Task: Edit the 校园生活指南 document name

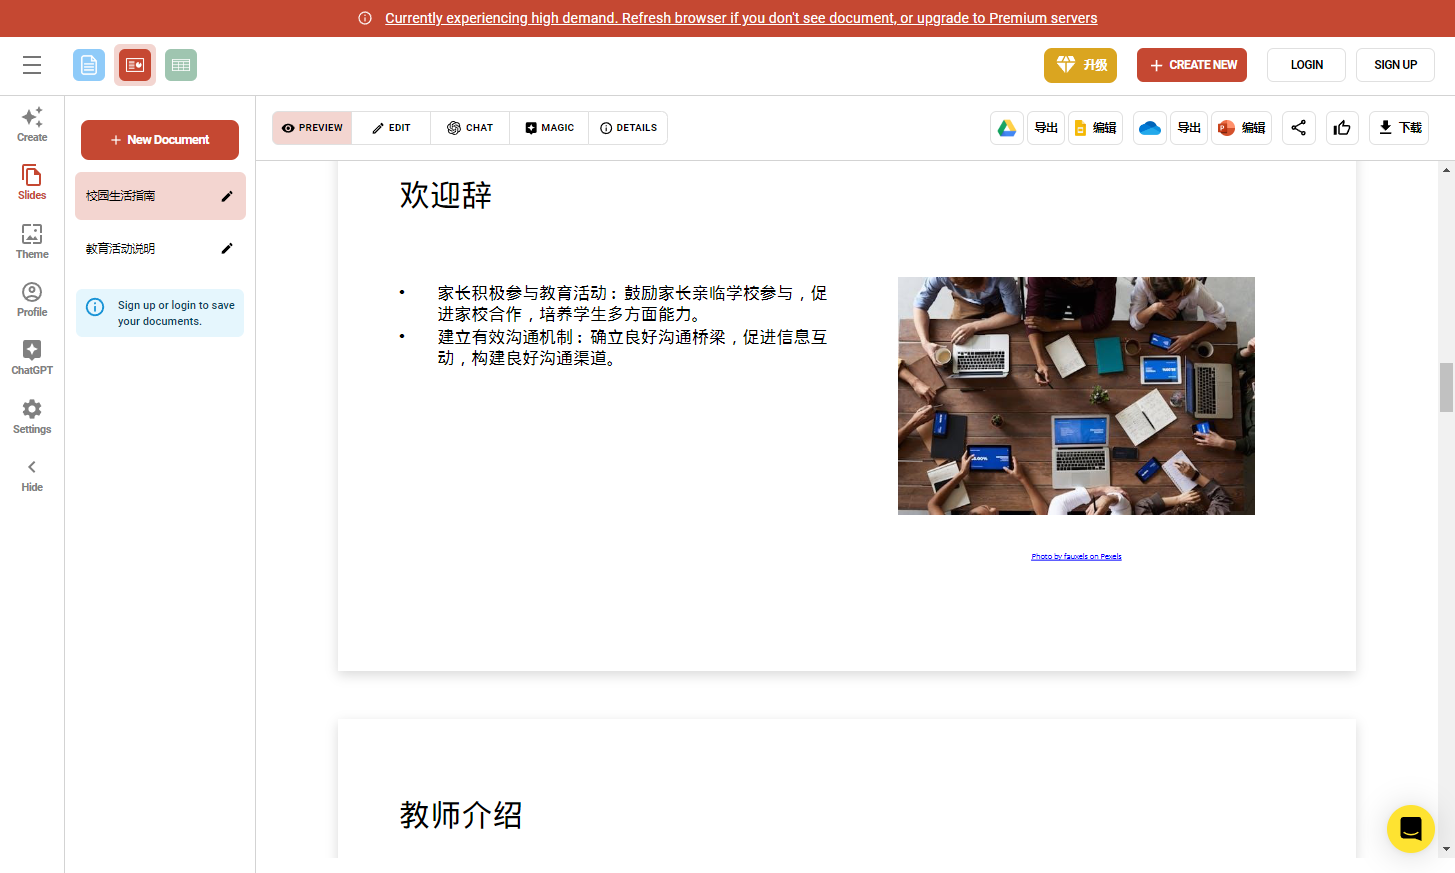Action: pos(227,196)
